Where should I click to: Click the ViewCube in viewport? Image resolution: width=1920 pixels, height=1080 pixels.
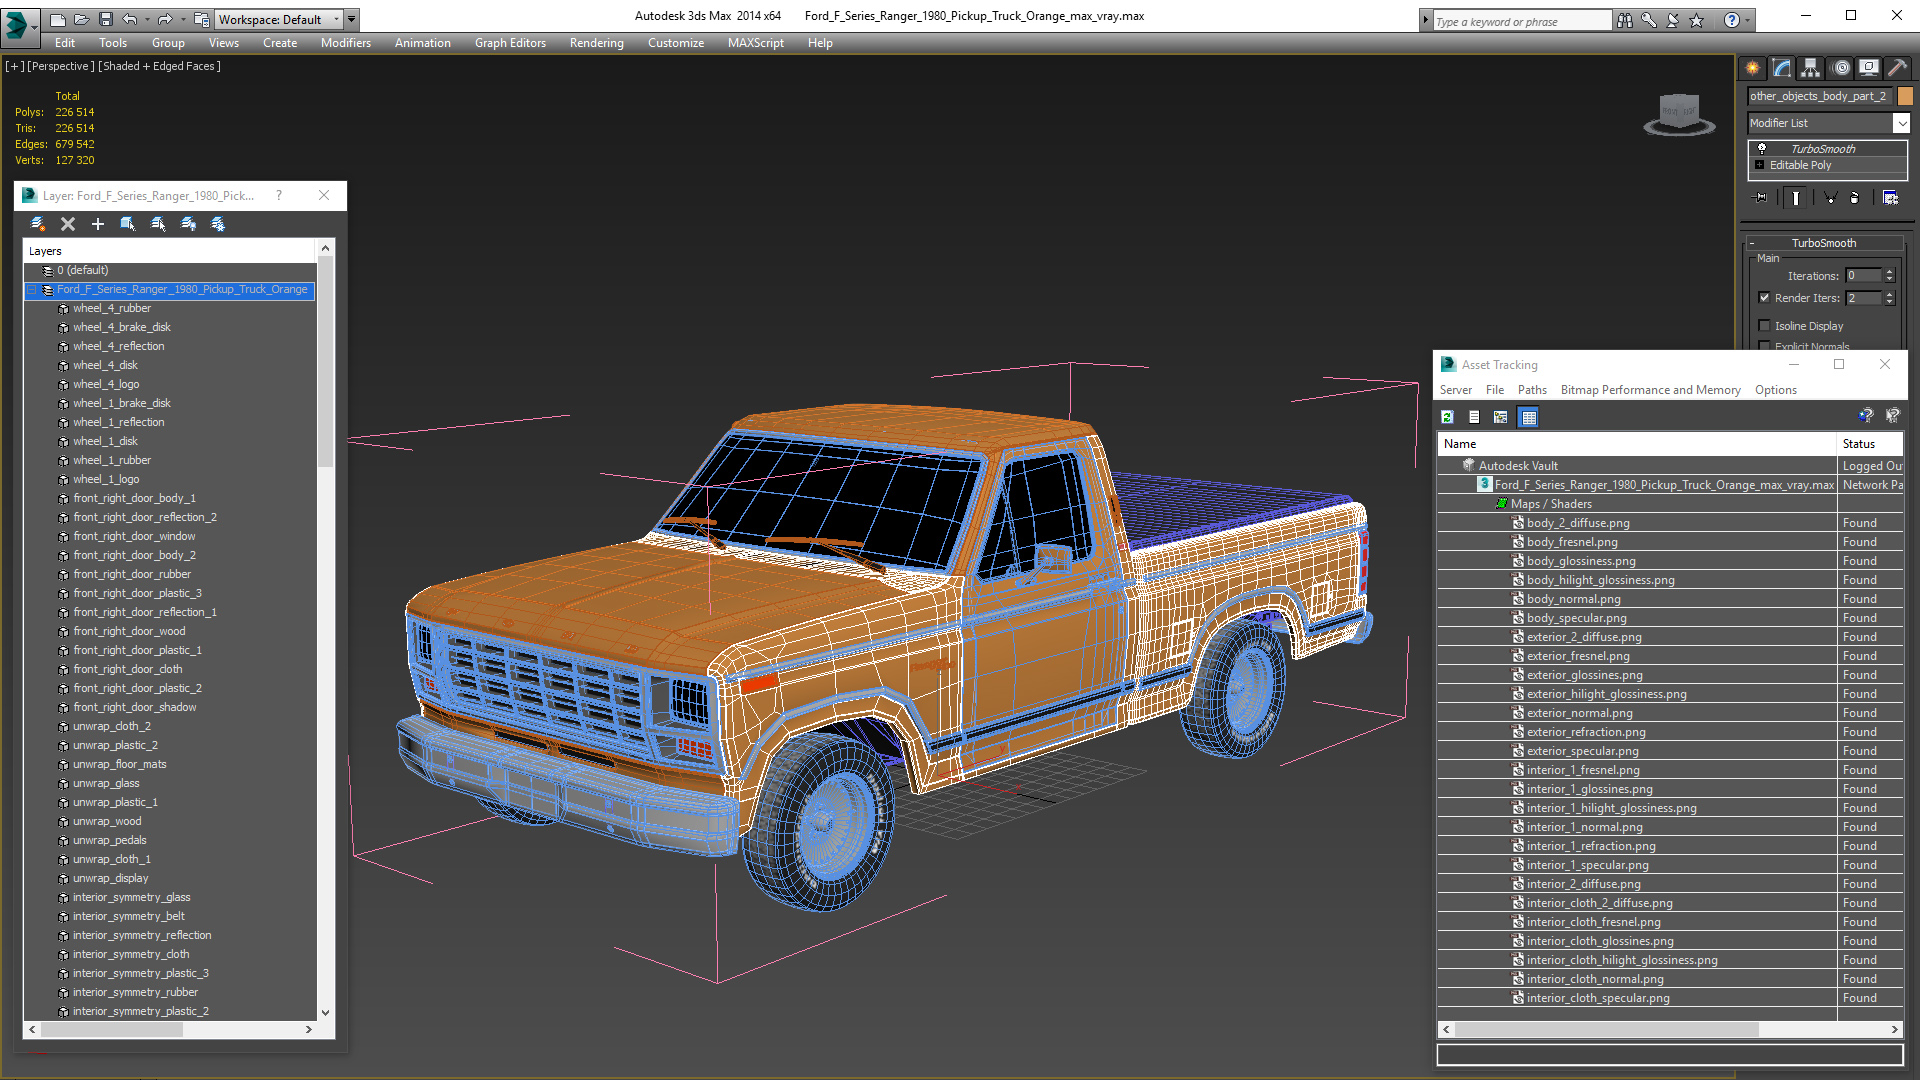(x=1680, y=114)
